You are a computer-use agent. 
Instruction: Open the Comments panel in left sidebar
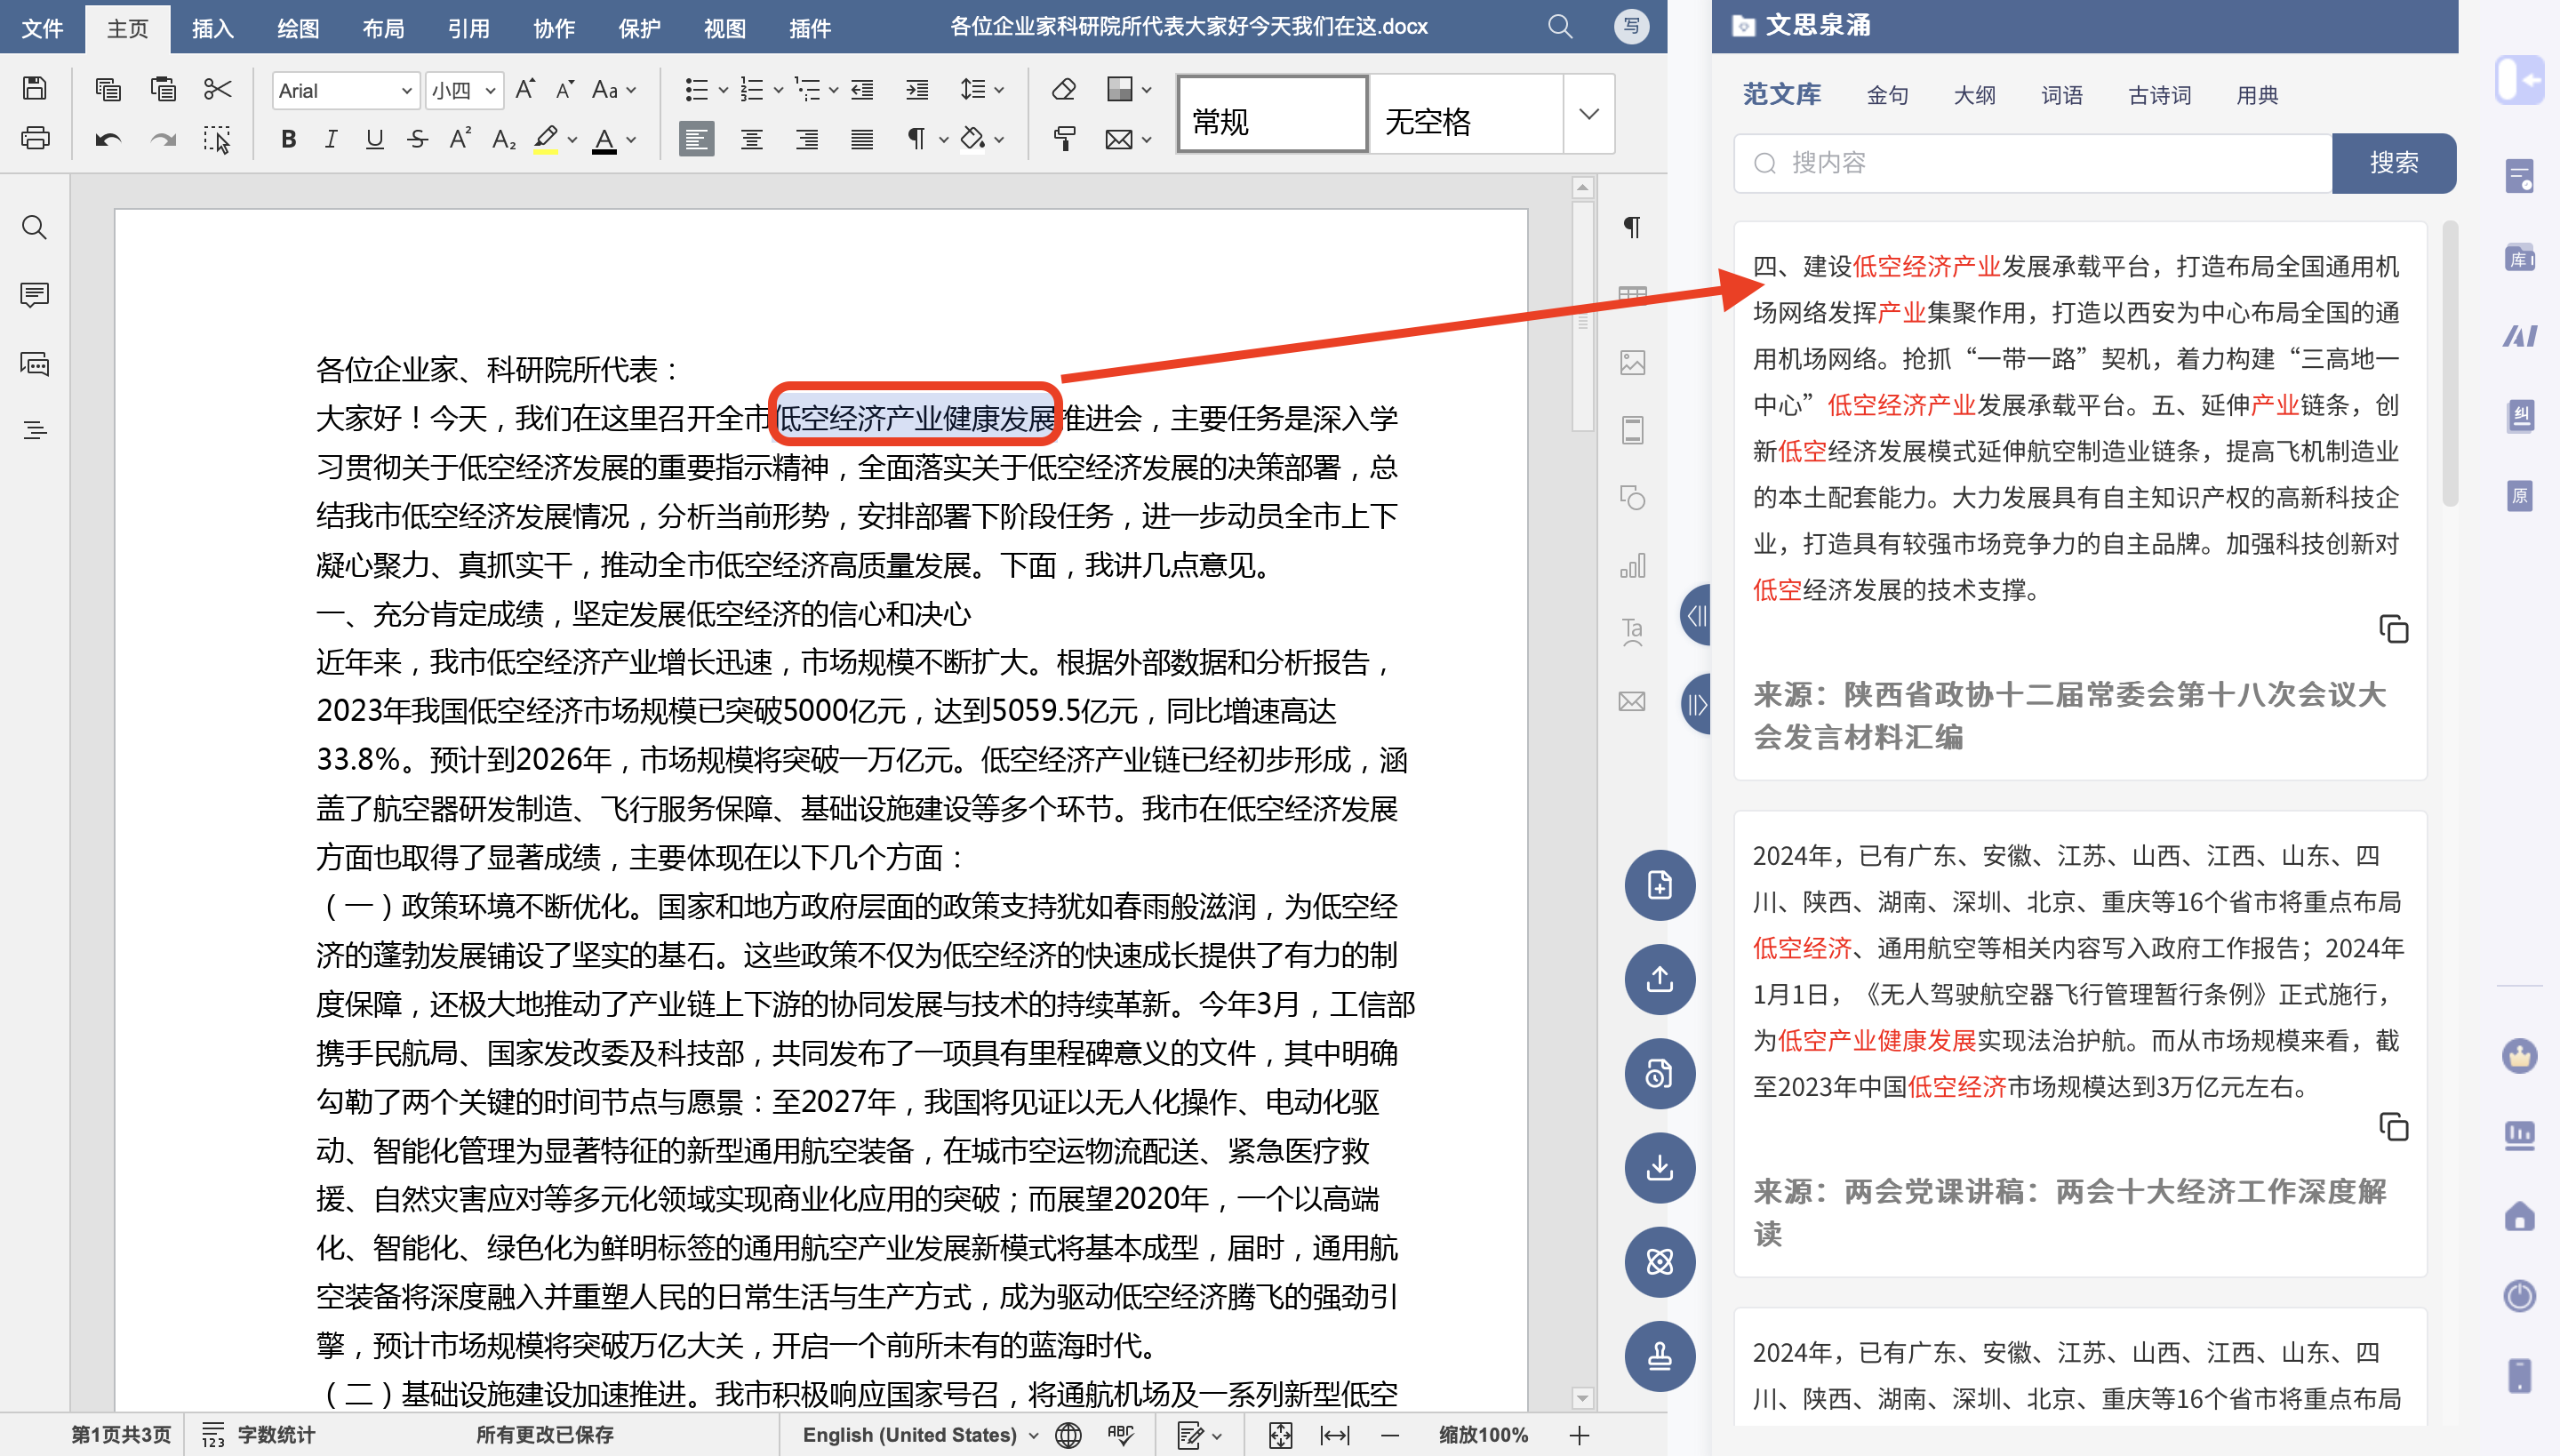pyautogui.click(x=35, y=295)
